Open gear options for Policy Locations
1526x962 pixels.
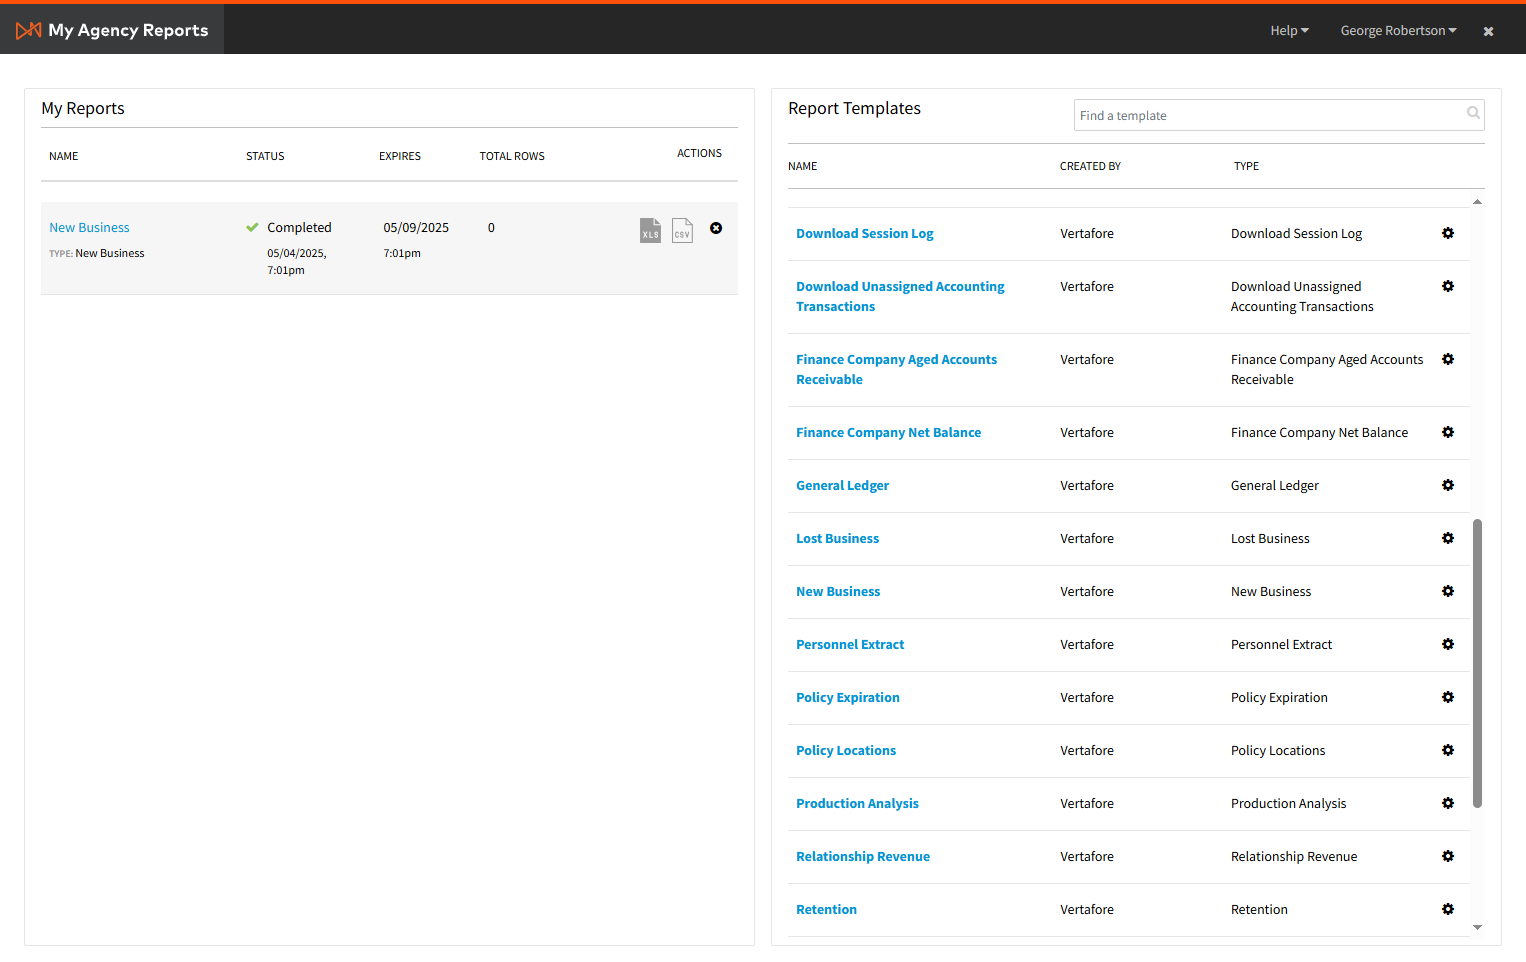[x=1448, y=750]
